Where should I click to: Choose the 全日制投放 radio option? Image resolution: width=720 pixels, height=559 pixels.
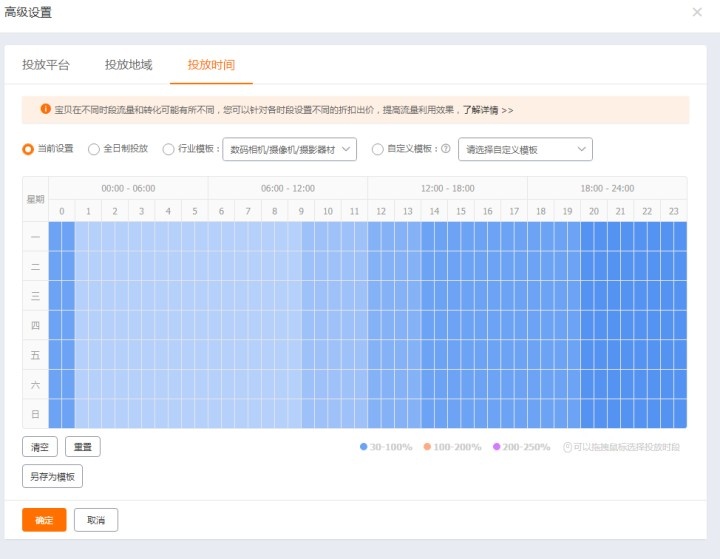(x=94, y=149)
